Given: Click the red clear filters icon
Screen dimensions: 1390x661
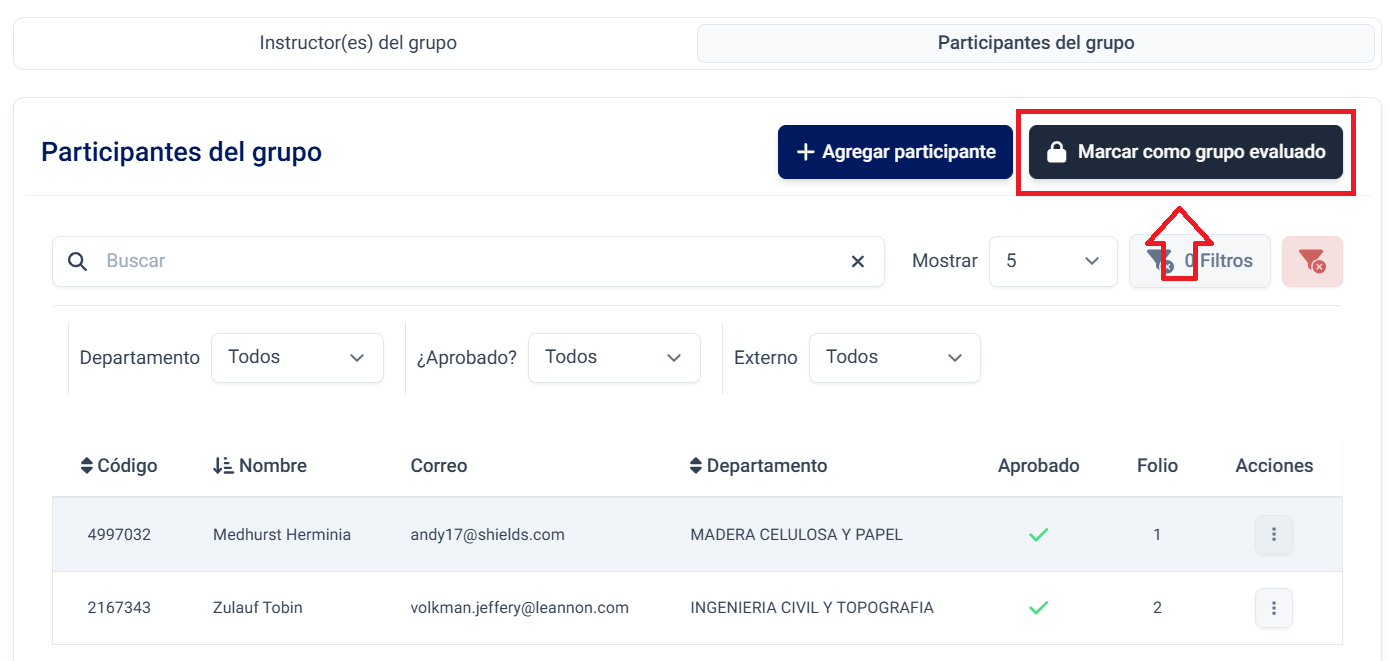Looking at the screenshot, I should coord(1312,261).
